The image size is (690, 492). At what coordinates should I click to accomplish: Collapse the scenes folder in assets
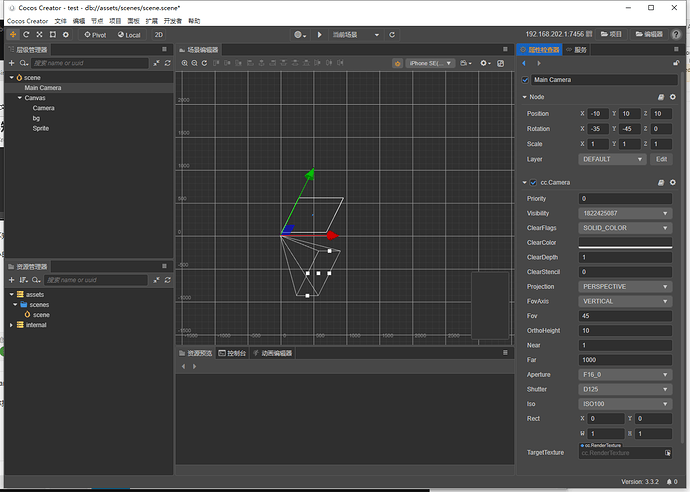coord(15,305)
